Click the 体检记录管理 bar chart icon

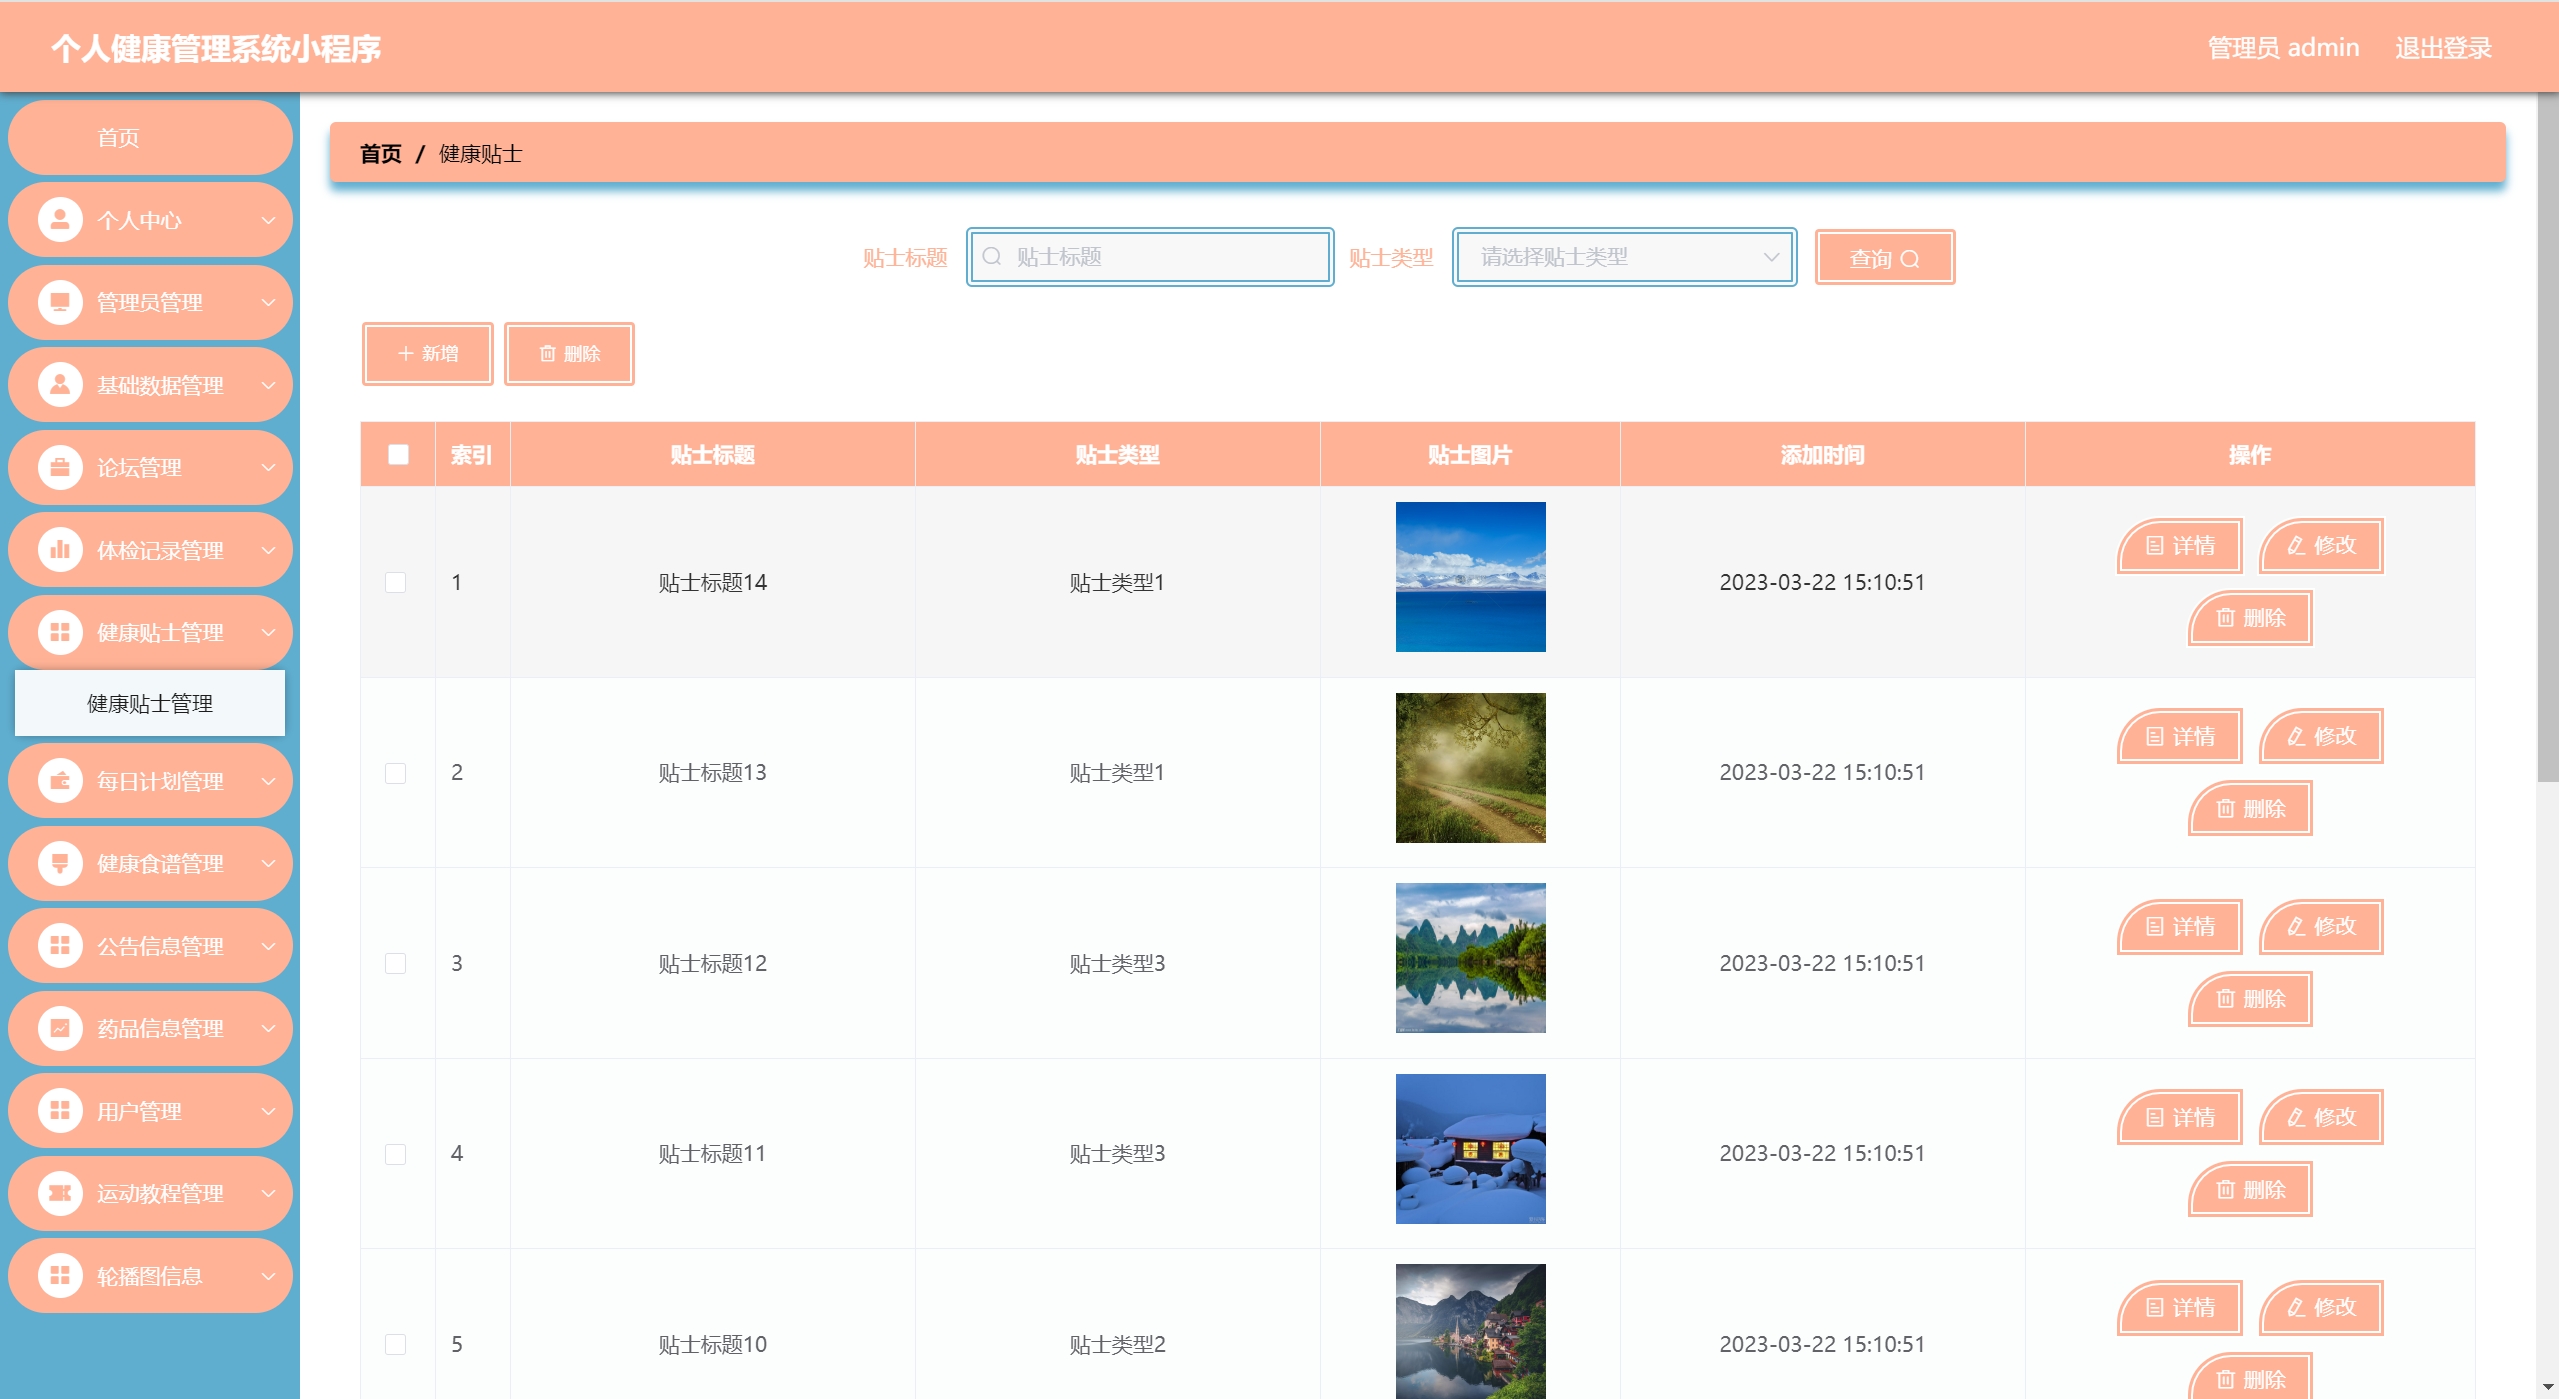[x=60, y=550]
